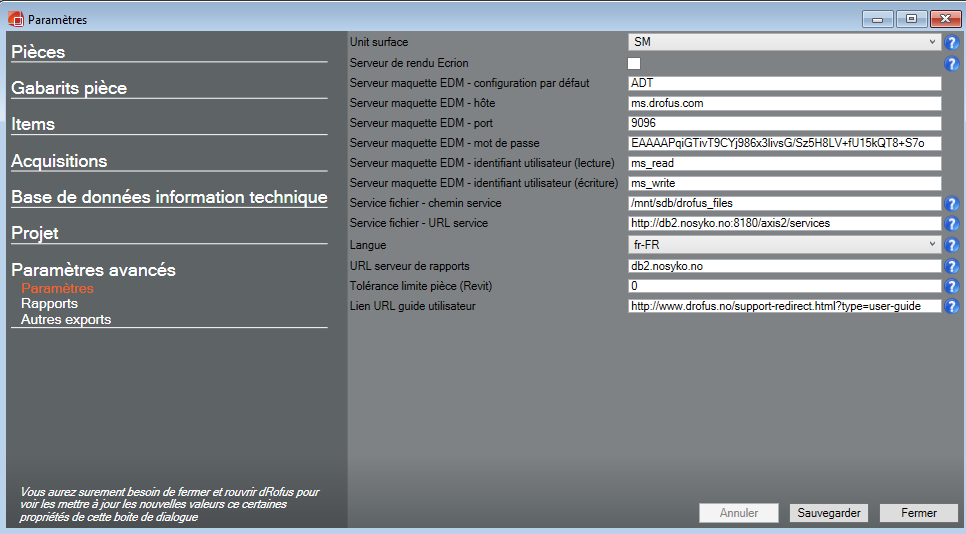The width and height of the screenshot is (966, 534).
Task: Open help for Serveur de rendu Ecrion
Action: pyautogui.click(x=952, y=64)
